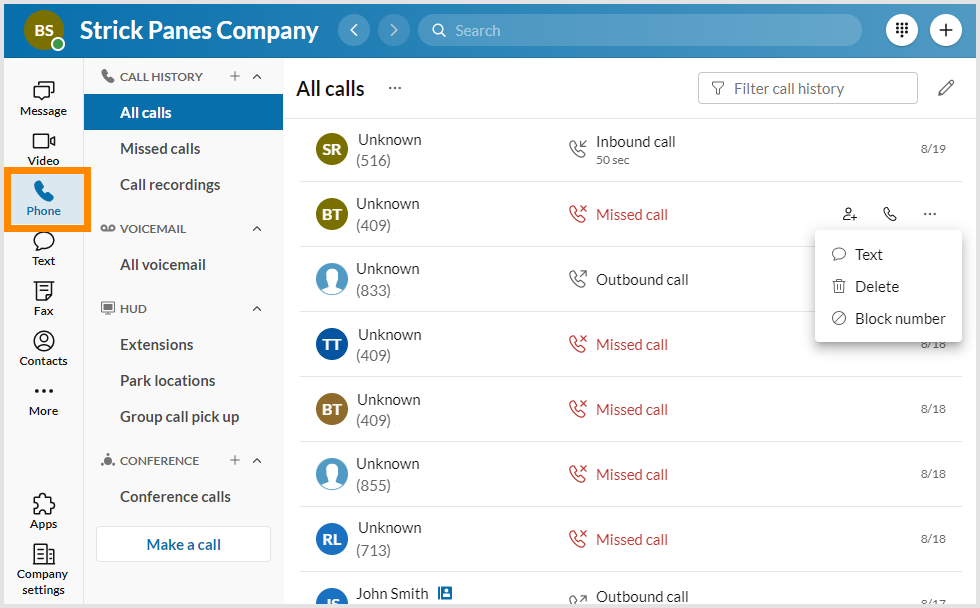Add Unknown (409) as a contact

point(849,213)
